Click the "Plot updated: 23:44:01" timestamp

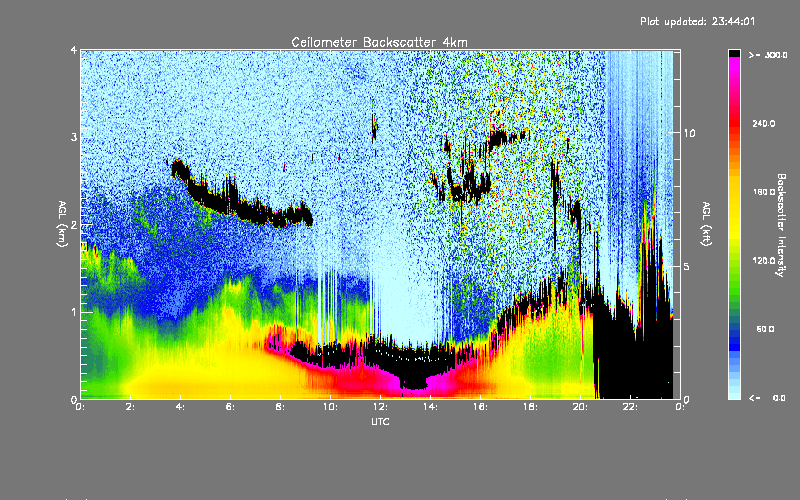pos(697,21)
